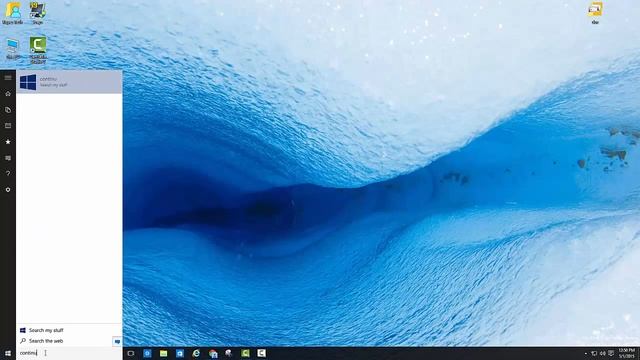Viewport: 640px width, 360px height.
Task: Open the blue pinned app next to Task View in the taskbar
Action: pos(147,353)
